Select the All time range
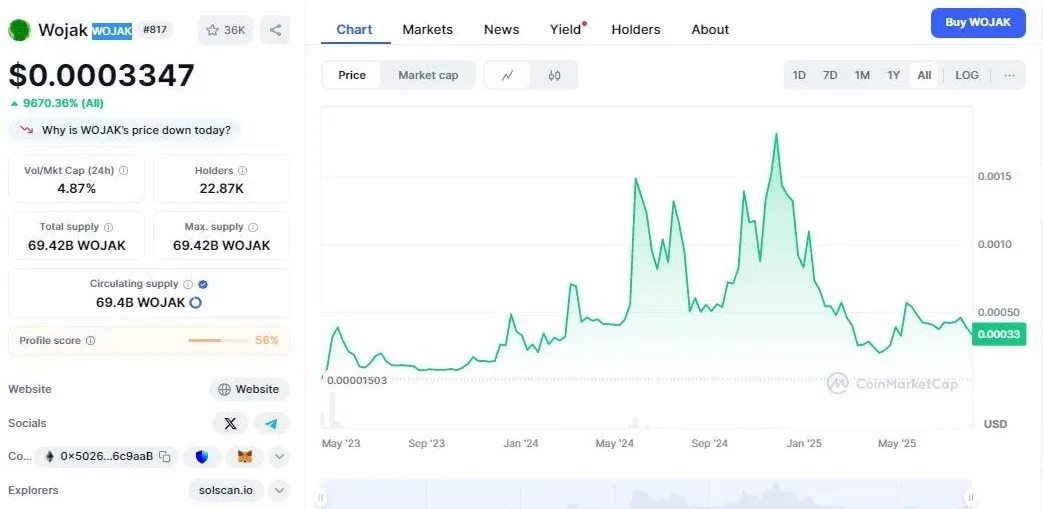The image size is (1043, 509). click(x=924, y=75)
